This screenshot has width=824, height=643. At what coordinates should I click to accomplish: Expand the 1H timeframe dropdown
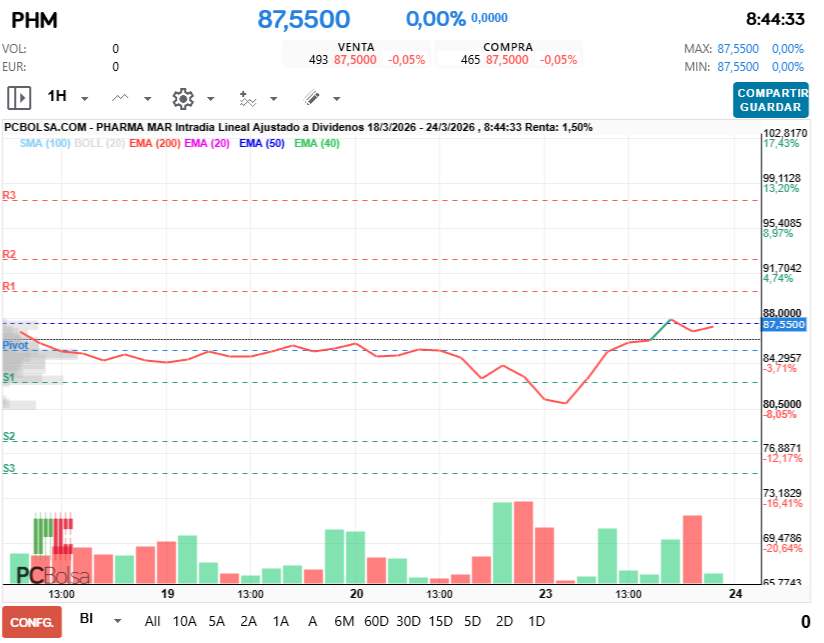pyautogui.click(x=85, y=99)
